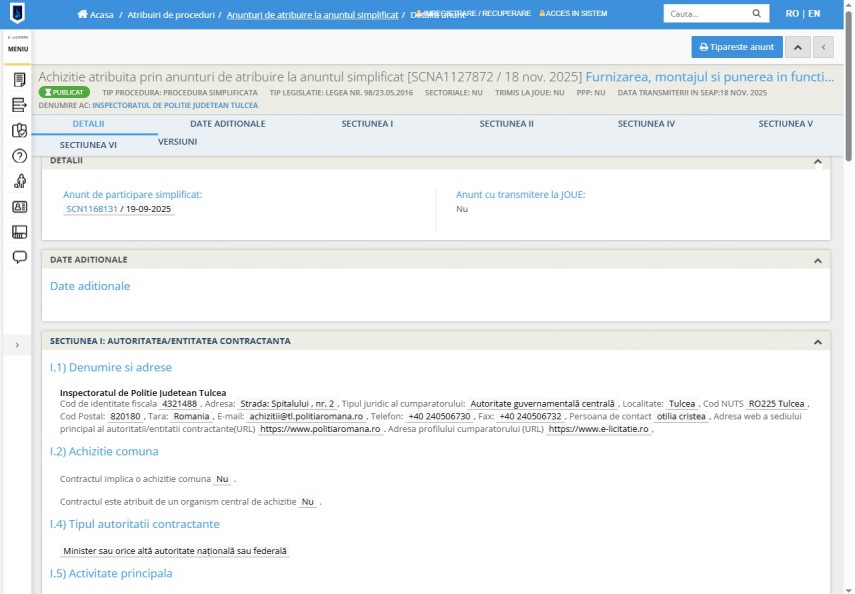Click the search magnifier icon

(x=757, y=15)
